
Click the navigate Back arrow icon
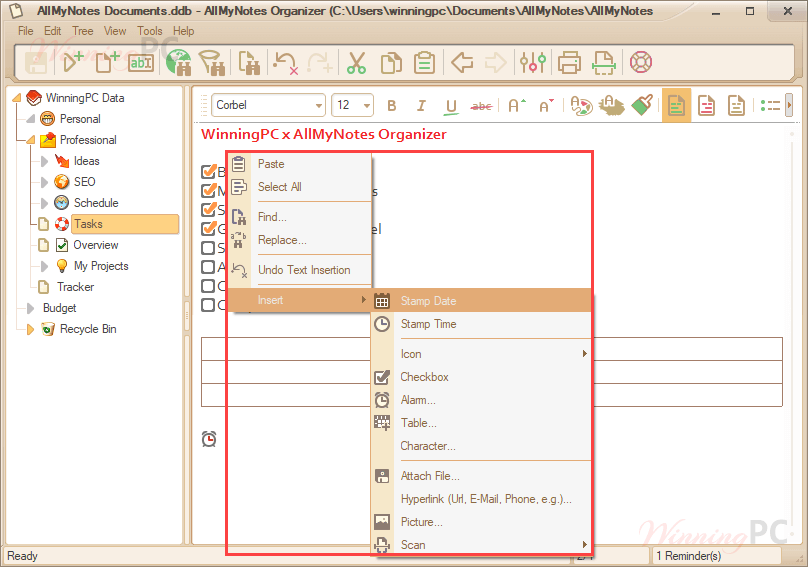point(462,62)
